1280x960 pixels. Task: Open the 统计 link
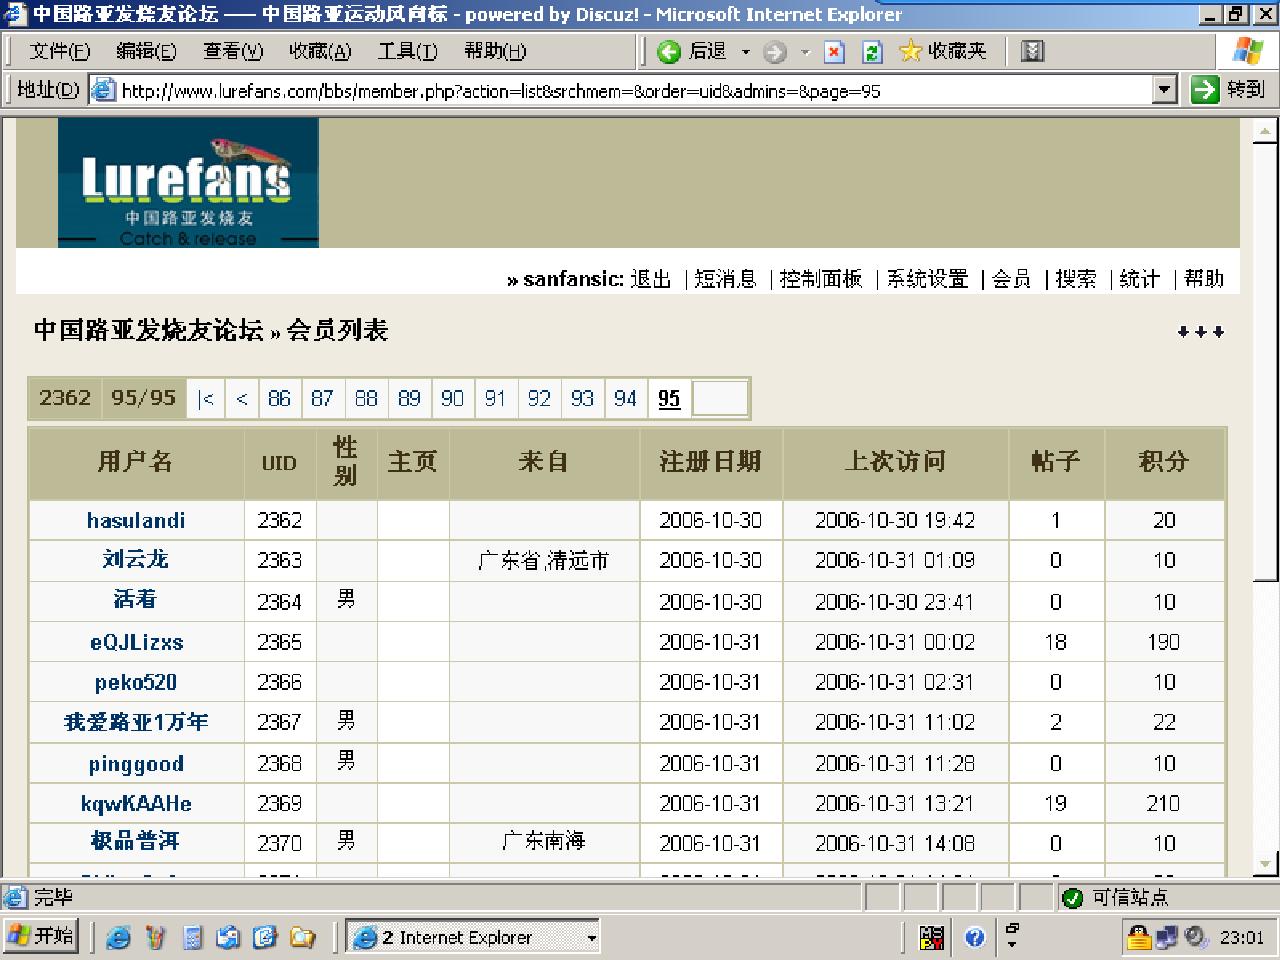click(x=1139, y=279)
